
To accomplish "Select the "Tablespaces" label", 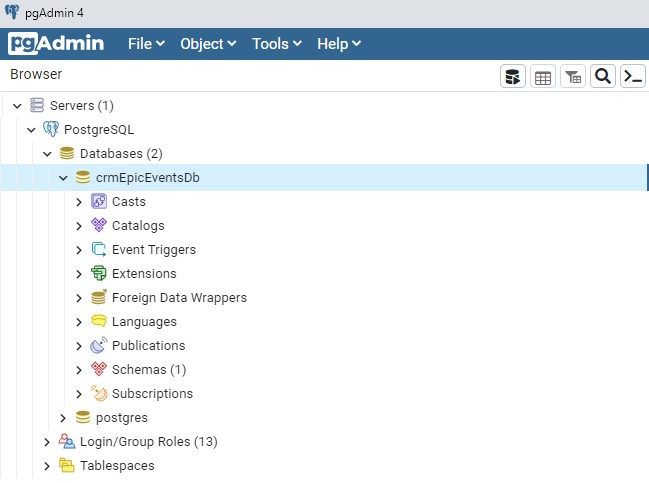I will click(117, 466).
